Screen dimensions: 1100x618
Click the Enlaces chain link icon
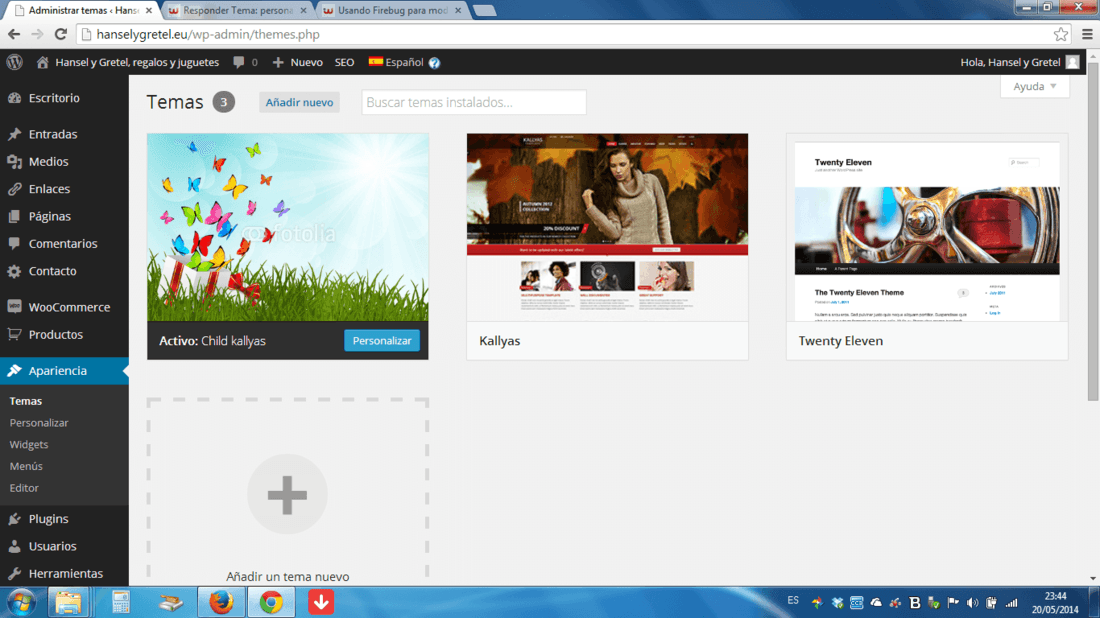tap(14, 189)
